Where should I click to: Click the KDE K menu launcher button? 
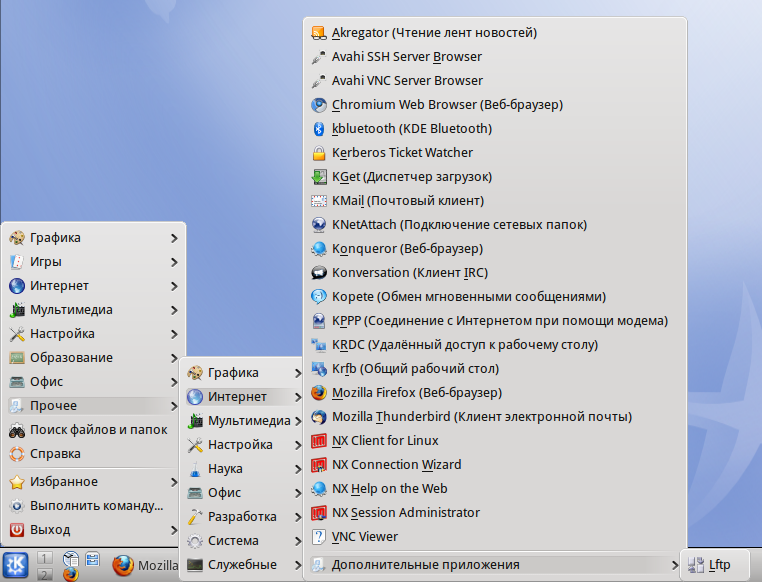tap(16, 565)
